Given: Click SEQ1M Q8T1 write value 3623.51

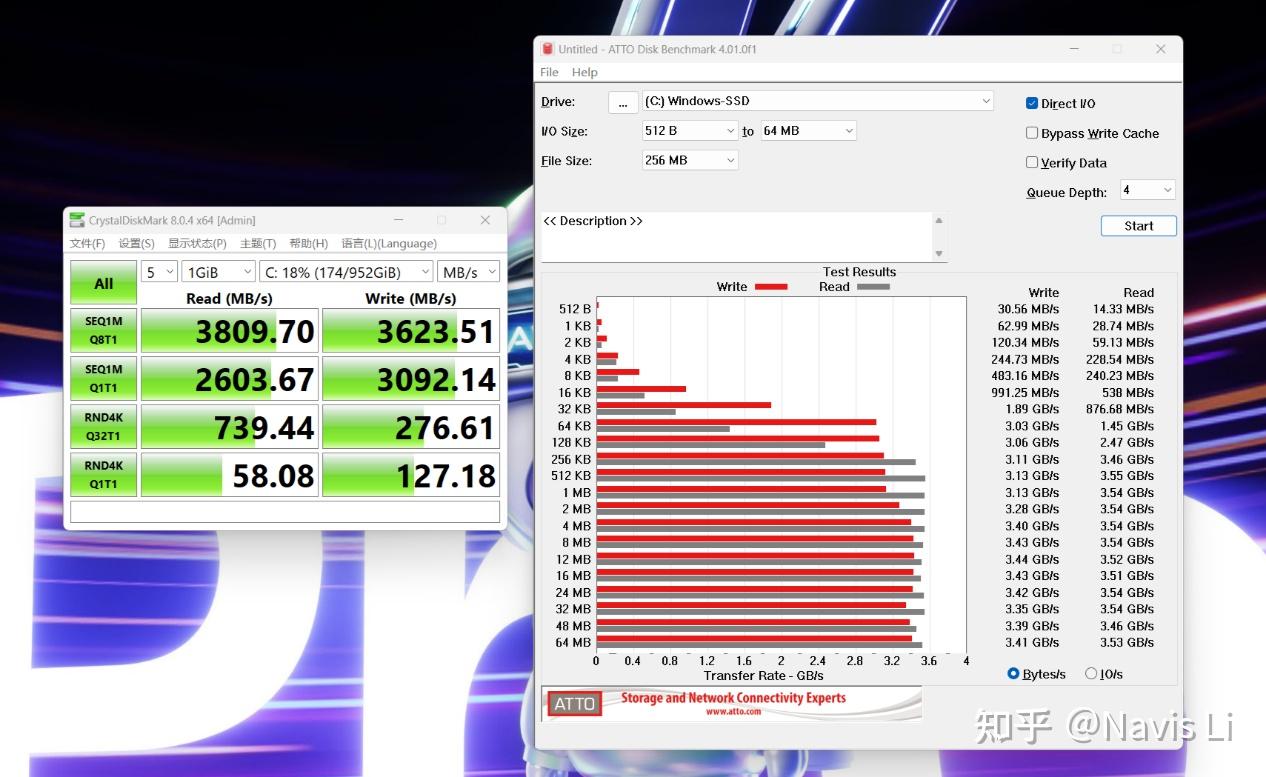Looking at the screenshot, I should [411, 331].
